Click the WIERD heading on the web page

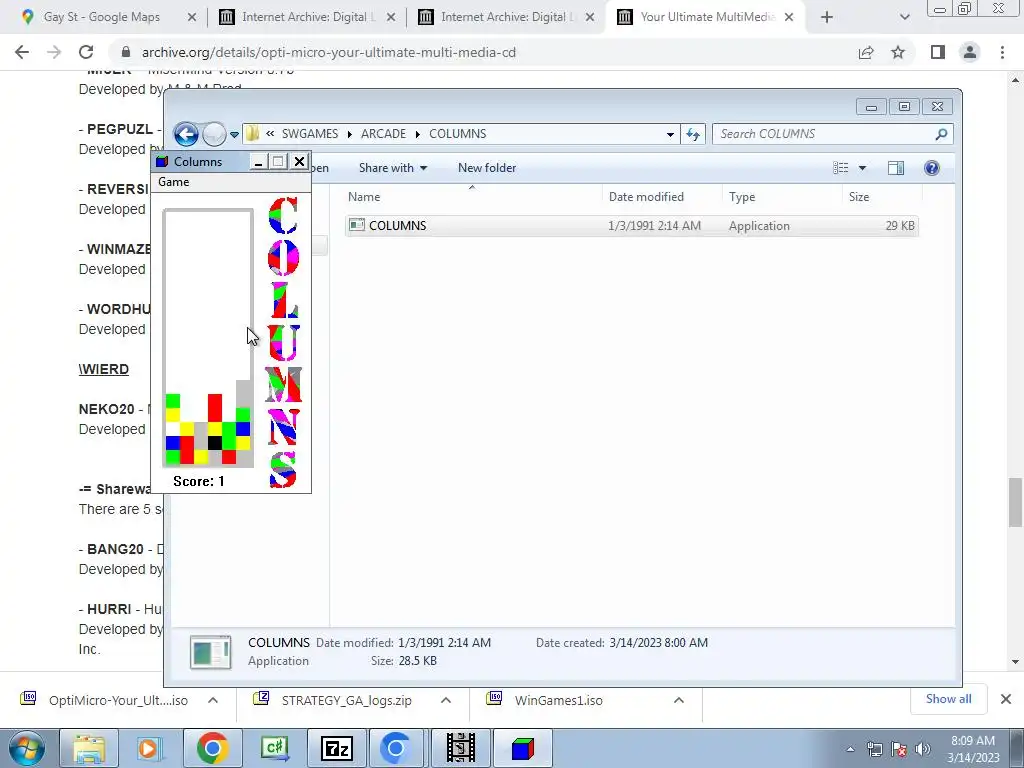click(104, 370)
